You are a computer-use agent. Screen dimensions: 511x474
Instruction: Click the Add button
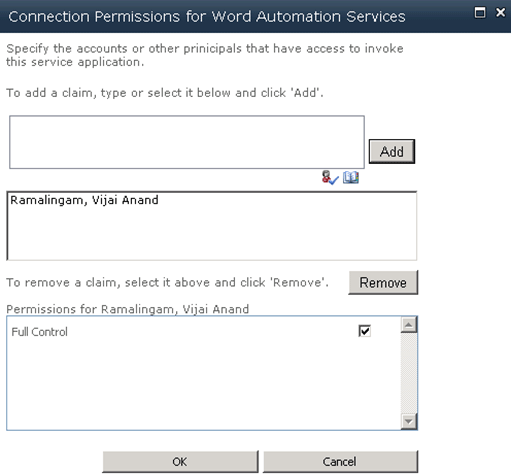[392, 152]
